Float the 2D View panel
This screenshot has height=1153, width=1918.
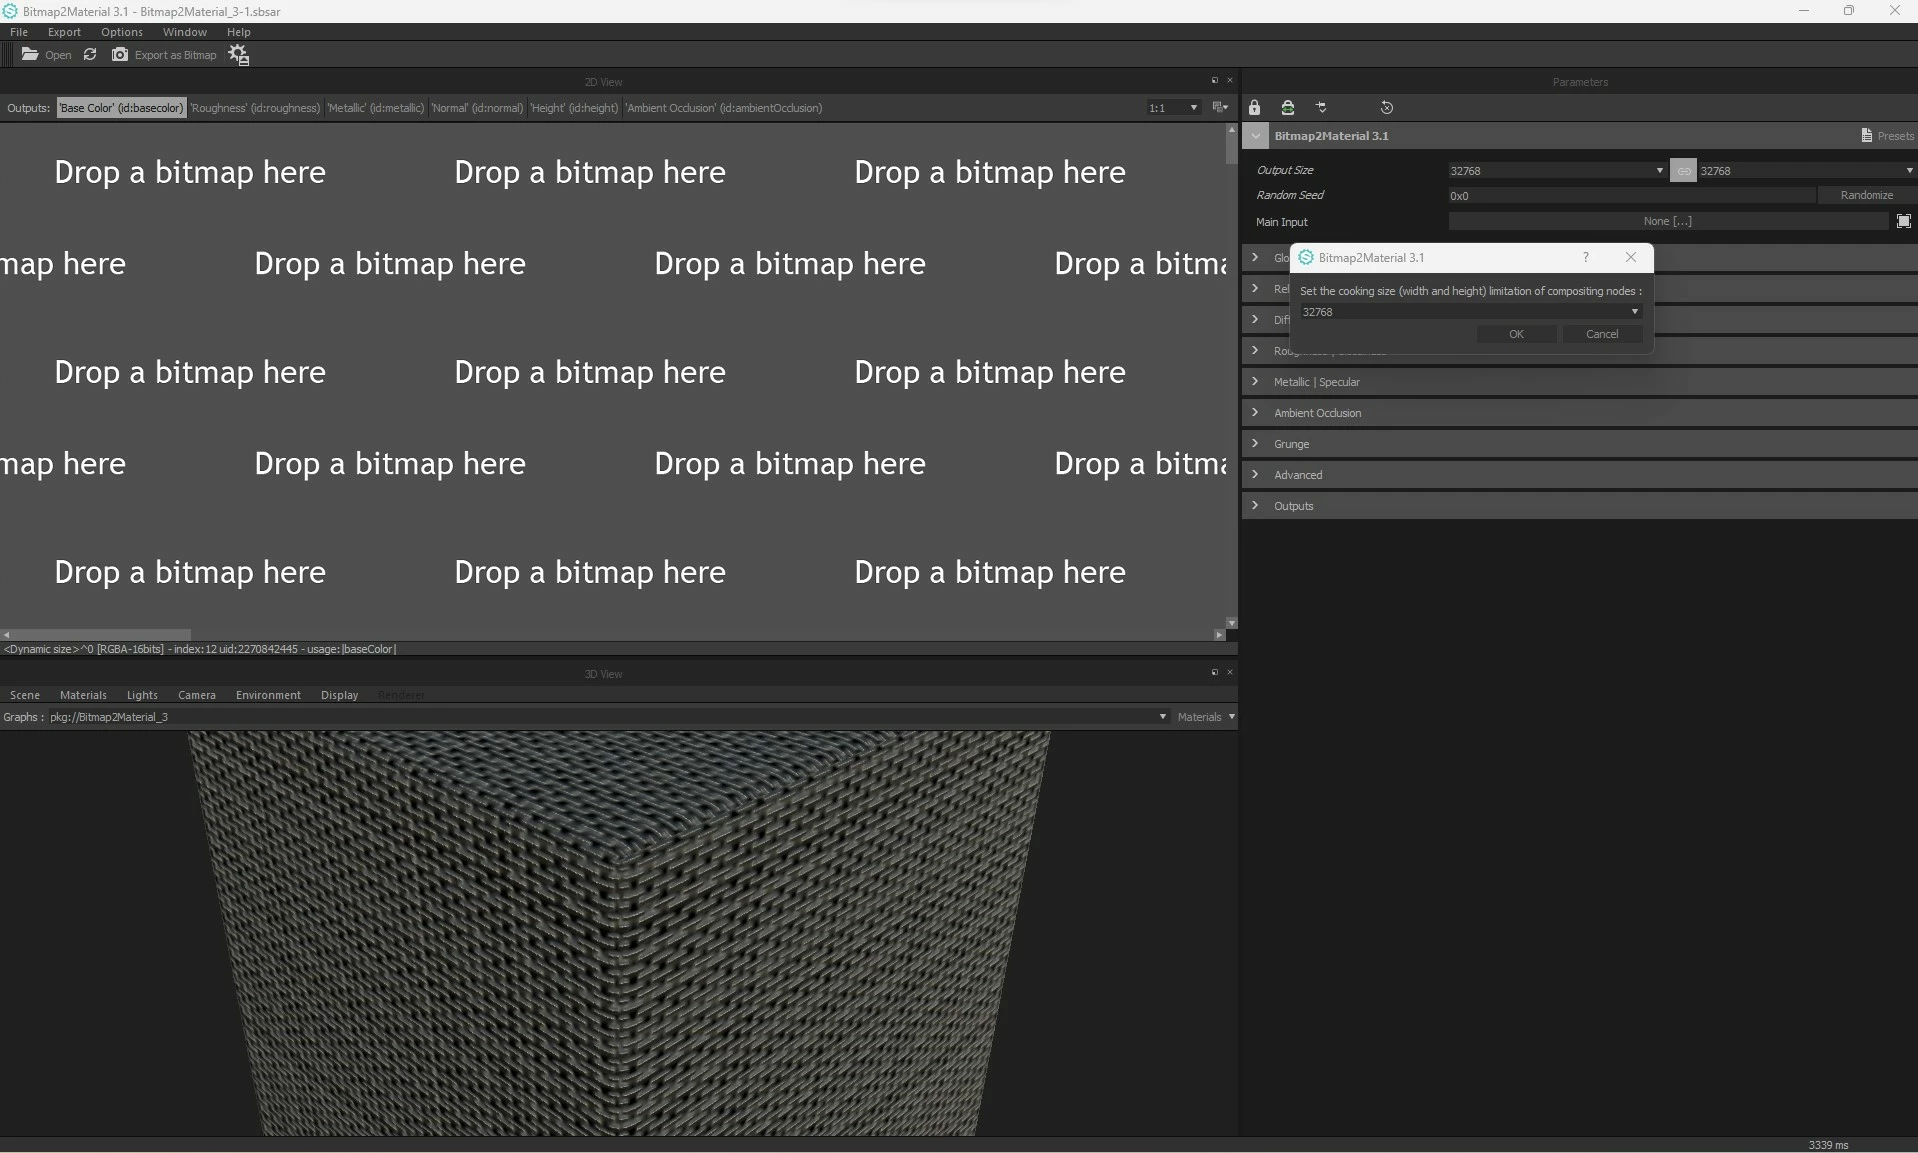tap(1215, 81)
